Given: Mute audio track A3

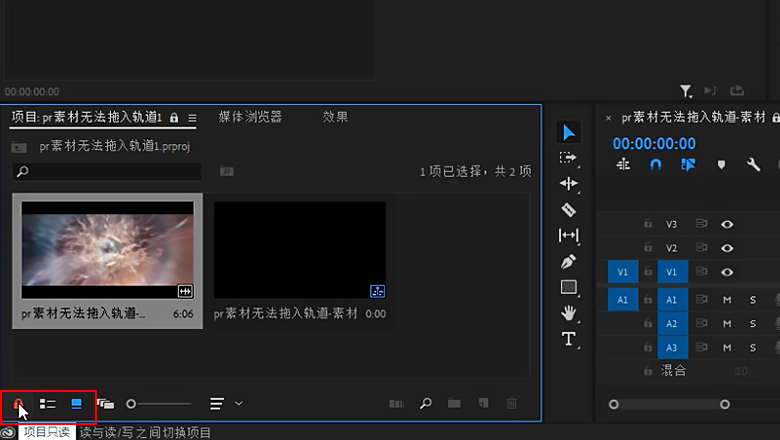Looking at the screenshot, I should click(x=727, y=348).
